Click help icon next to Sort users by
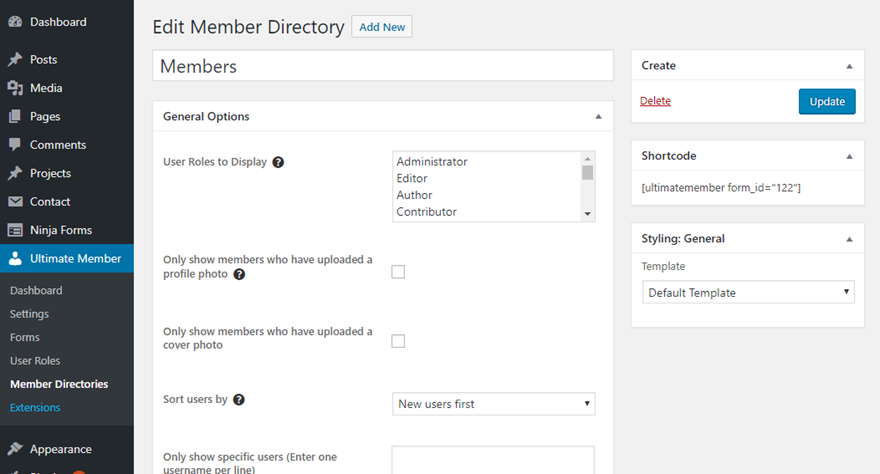The width and height of the screenshot is (880, 474). coord(239,400)
